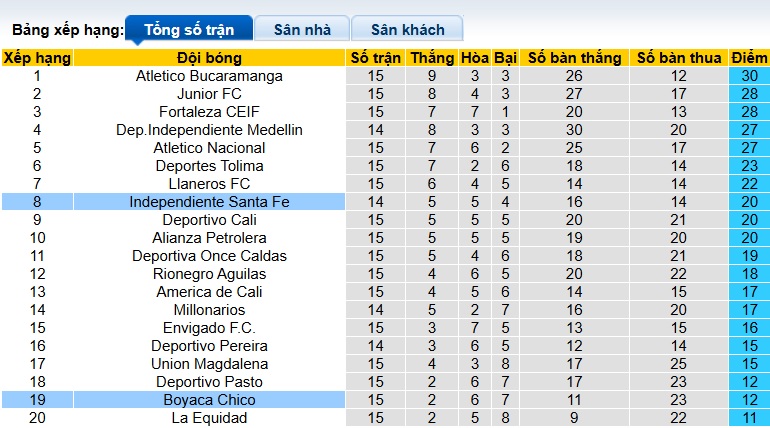Viewport: 770px width, 428px height.
Task: Click the Deportivo Cali team name
Action: pyautogui.click(x=209, y=220)
